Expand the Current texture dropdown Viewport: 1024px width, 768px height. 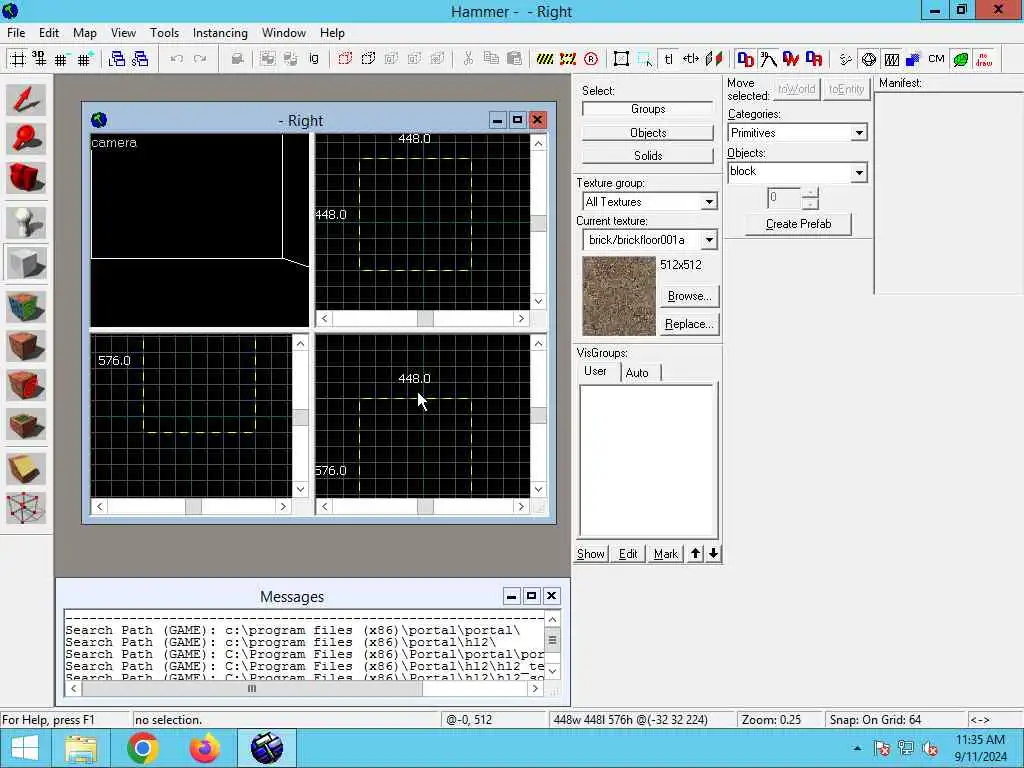click(x=709, y=240)
